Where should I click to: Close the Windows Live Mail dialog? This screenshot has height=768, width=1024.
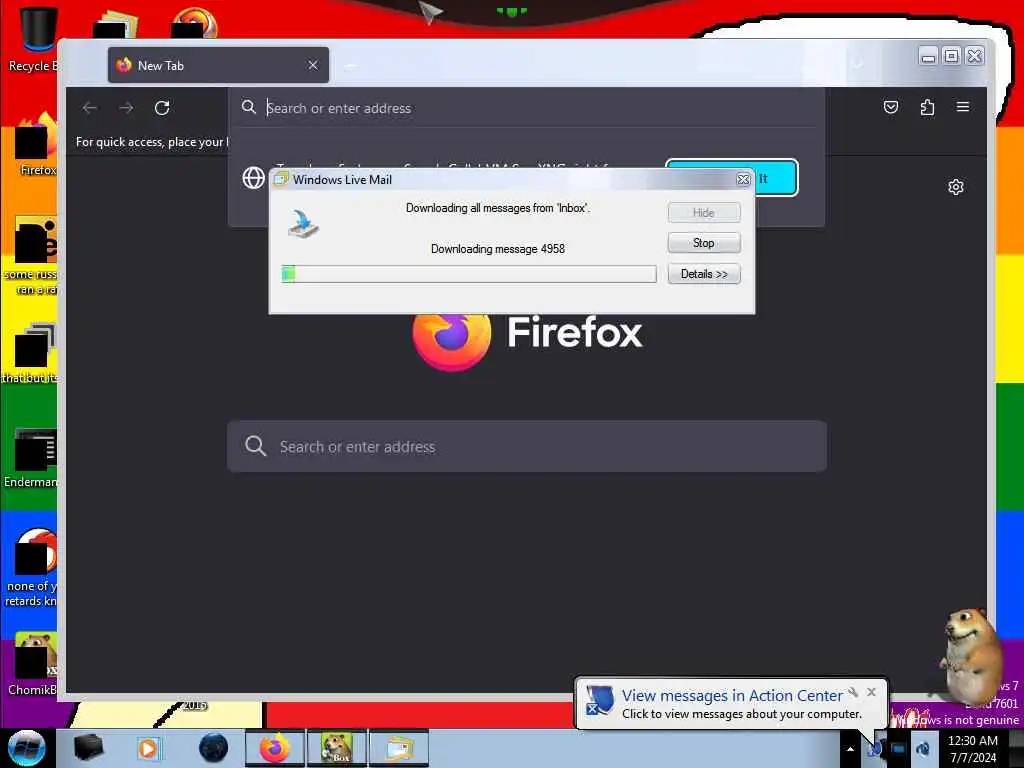click(x=743, y=179)
